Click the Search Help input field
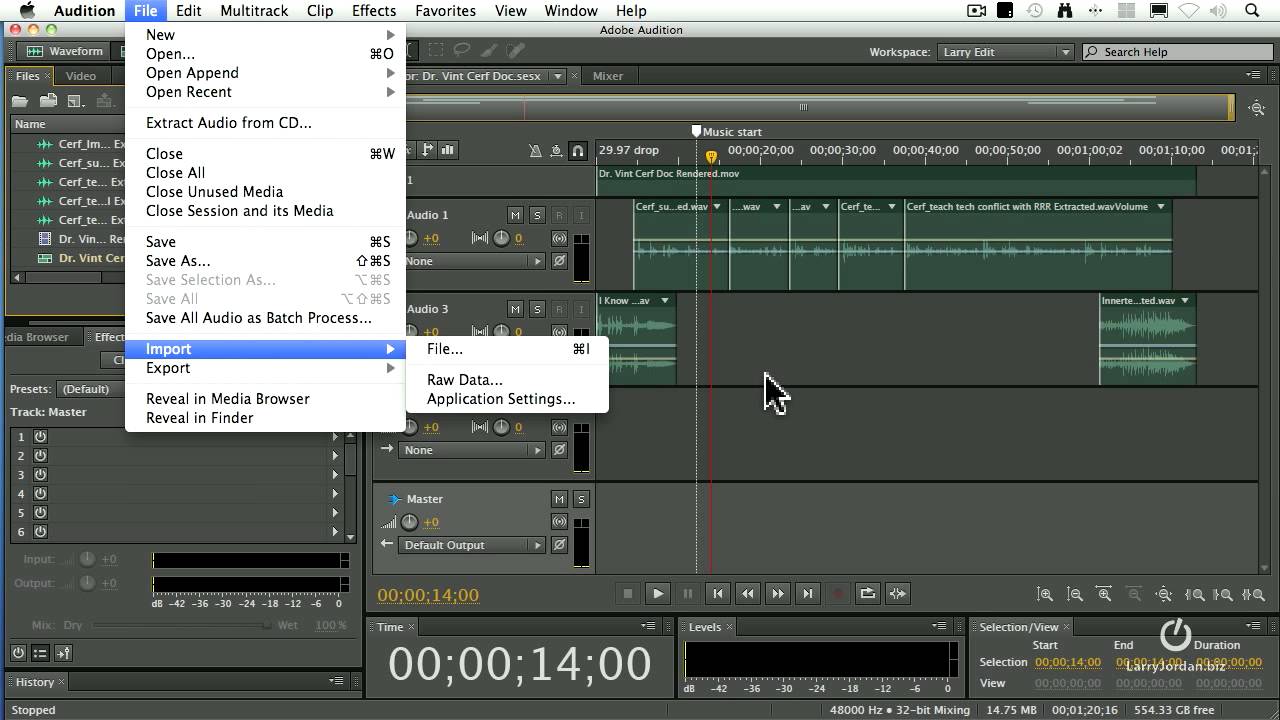 1180,52
